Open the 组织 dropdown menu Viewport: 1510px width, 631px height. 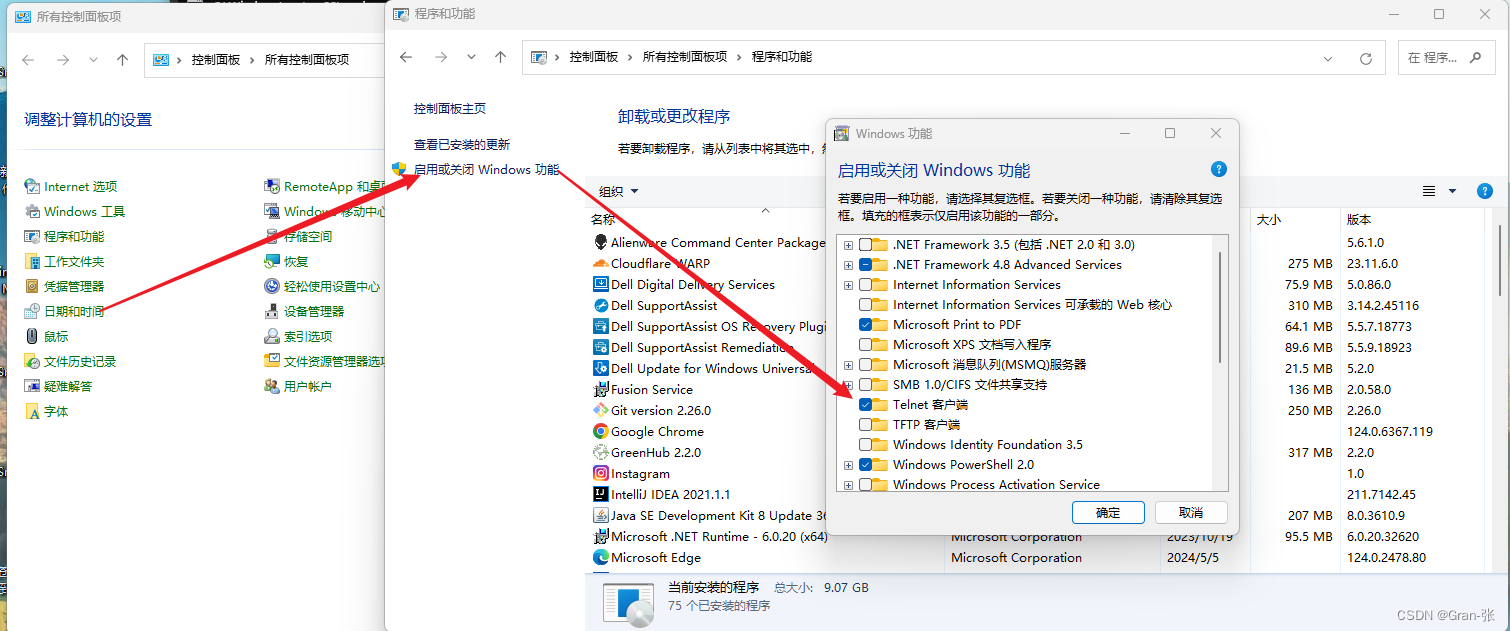click(x=618, y=191)
